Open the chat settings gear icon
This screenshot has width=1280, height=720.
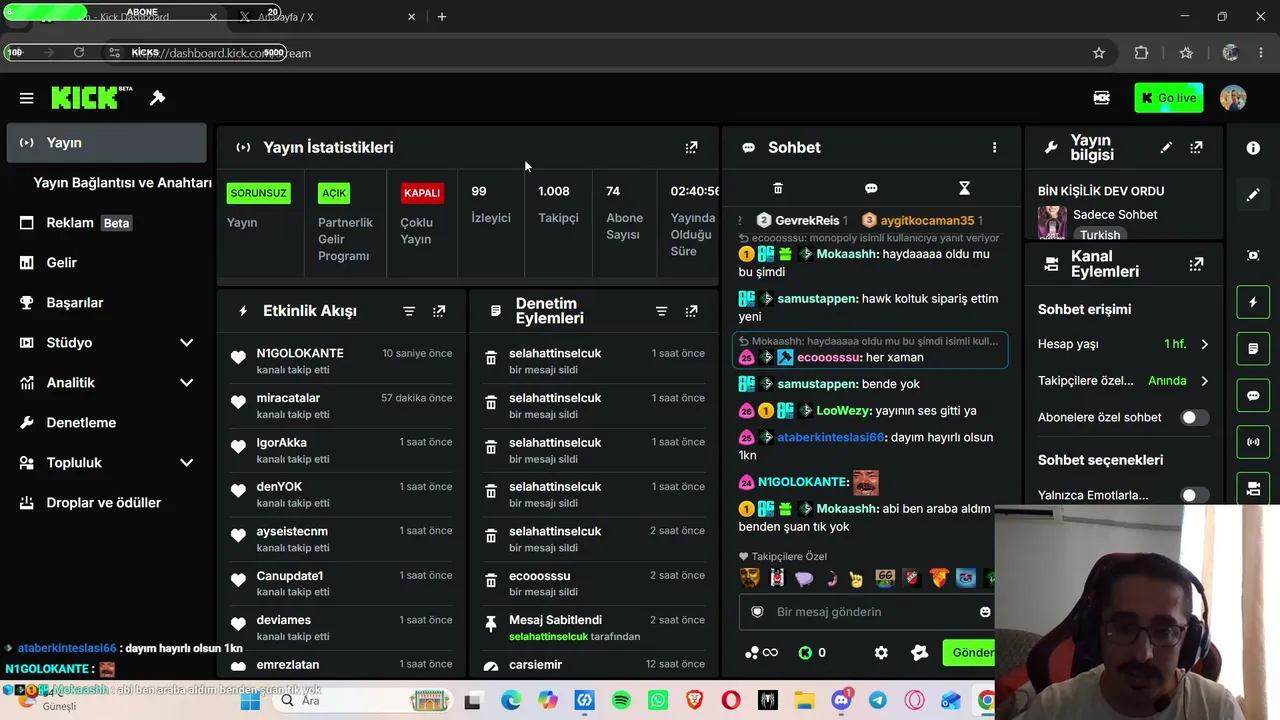(881, 653)
